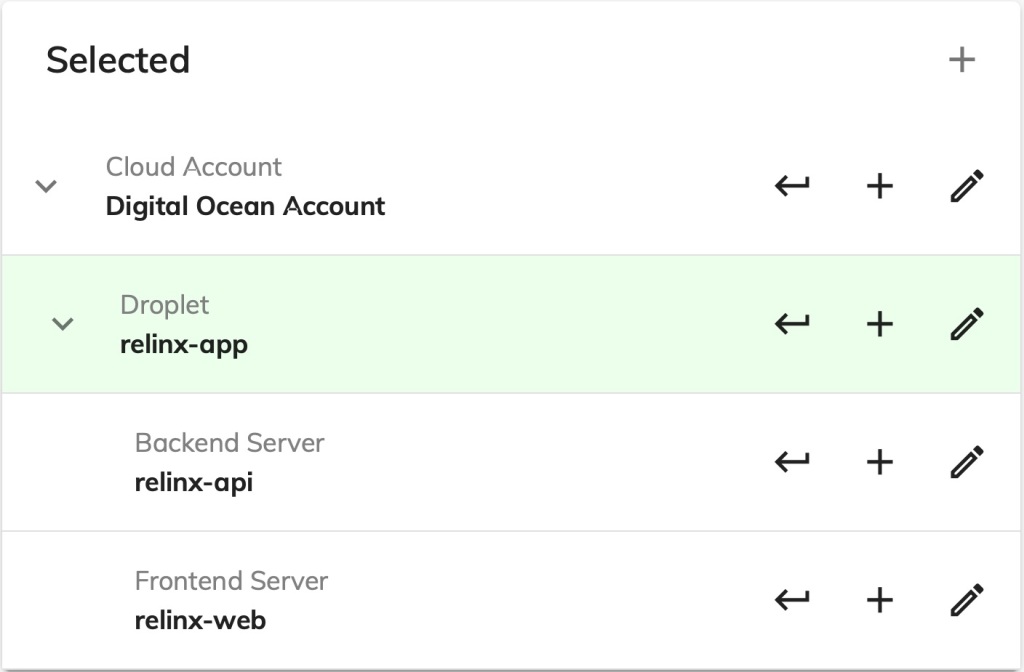
Task: Select the relinx-app Droplet item
Action: point(511,324)
